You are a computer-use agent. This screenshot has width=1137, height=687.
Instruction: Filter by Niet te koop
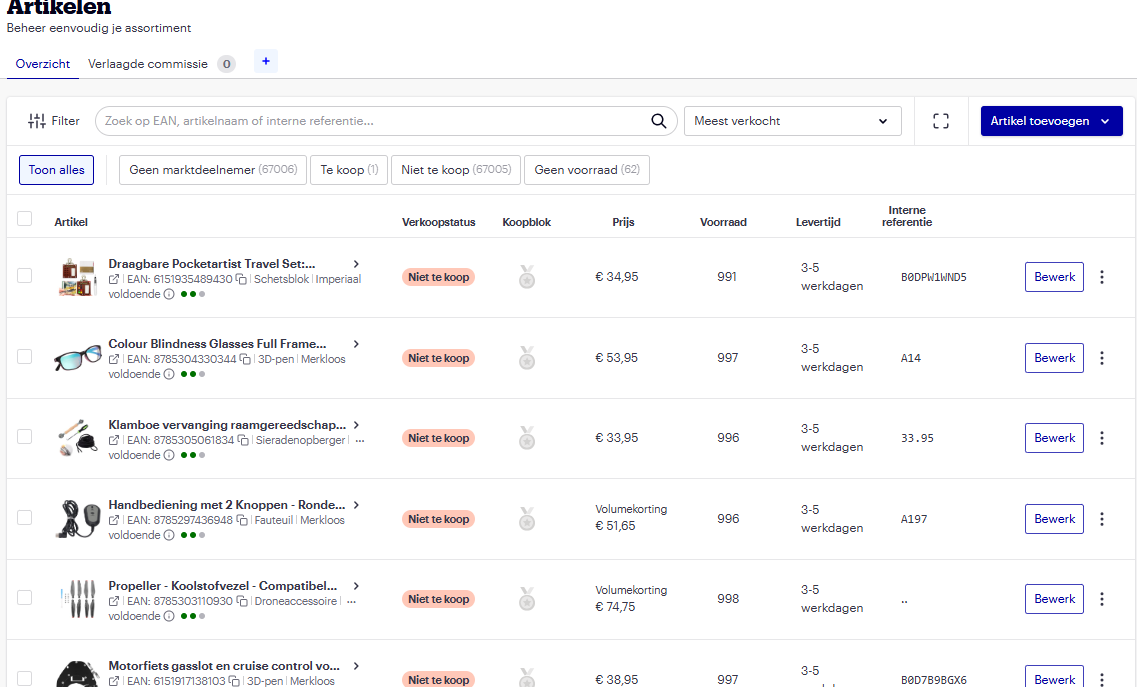click(456, 170)
